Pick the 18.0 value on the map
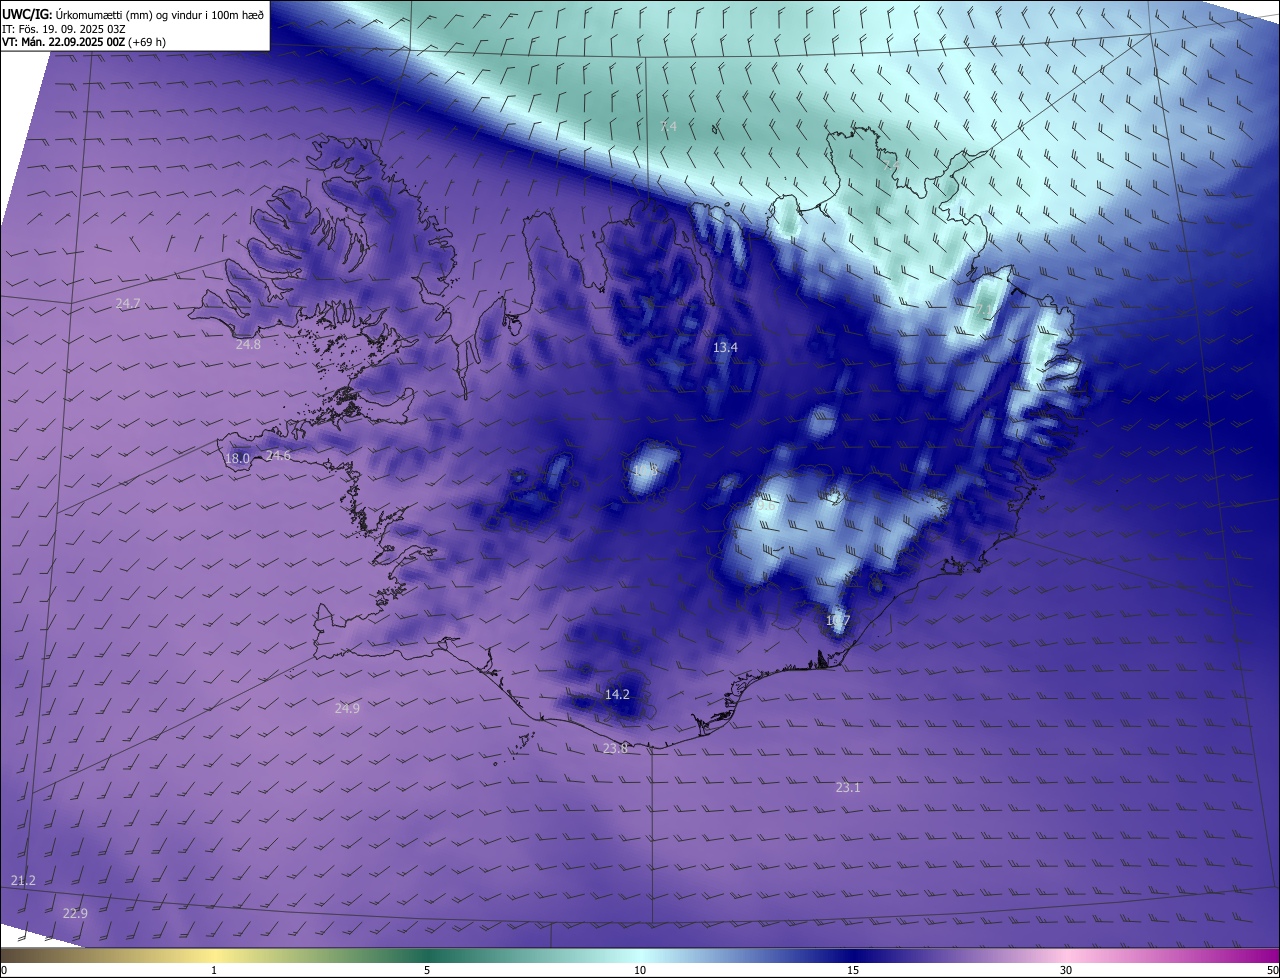1280x978 pixels. (x=237, y=459)
